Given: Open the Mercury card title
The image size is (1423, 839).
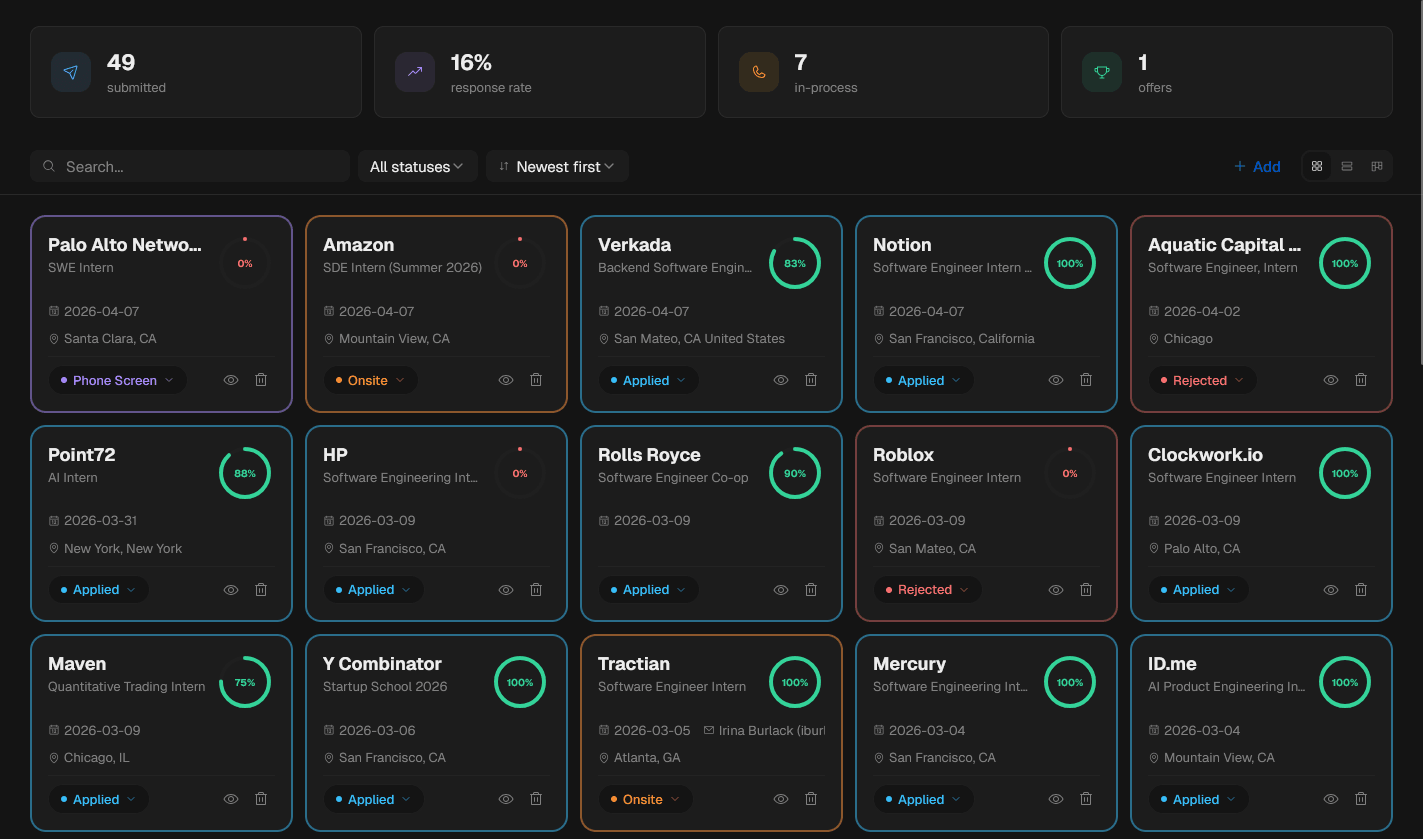Looking at the screenshot, I should pyautogui.click(x=909, y=664).
